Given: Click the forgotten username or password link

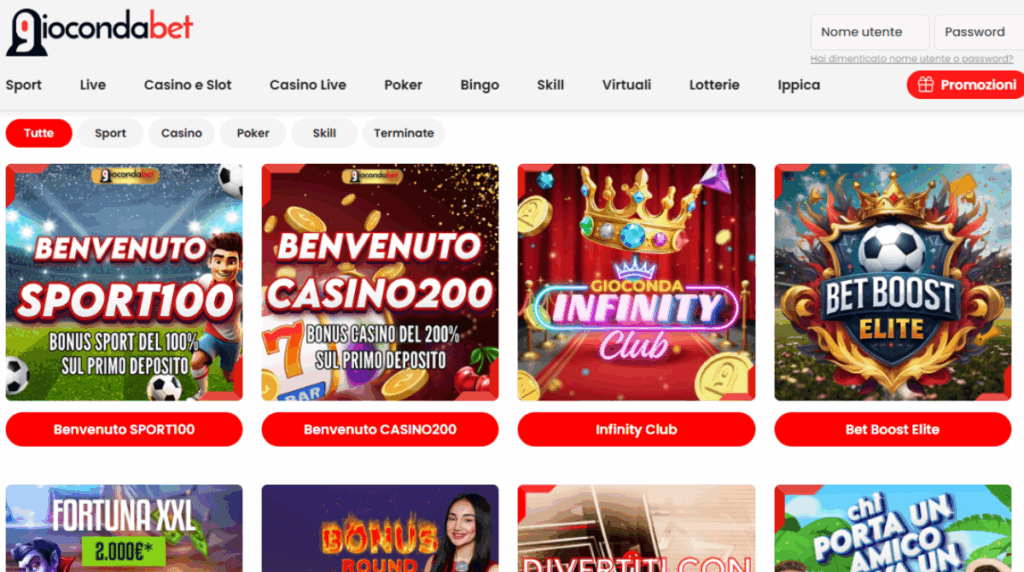Looking at the screenshot, I should (x=912, y=59).
